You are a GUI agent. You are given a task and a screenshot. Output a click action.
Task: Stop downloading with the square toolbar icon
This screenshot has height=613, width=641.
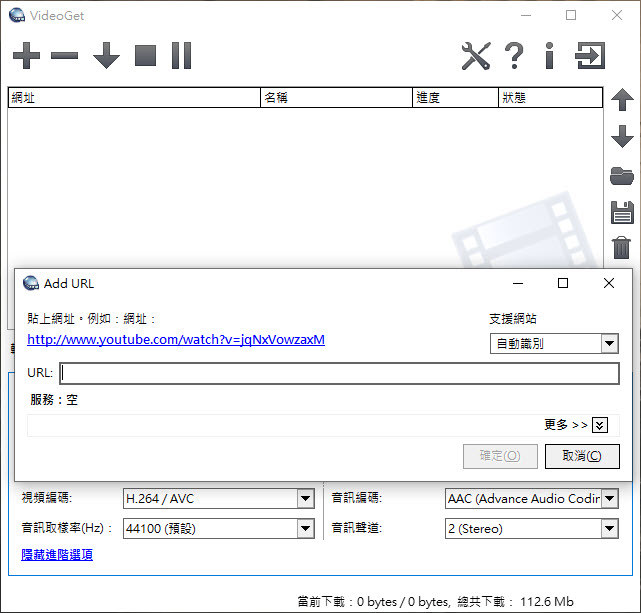pyautogui.click(x=146, y=56)
